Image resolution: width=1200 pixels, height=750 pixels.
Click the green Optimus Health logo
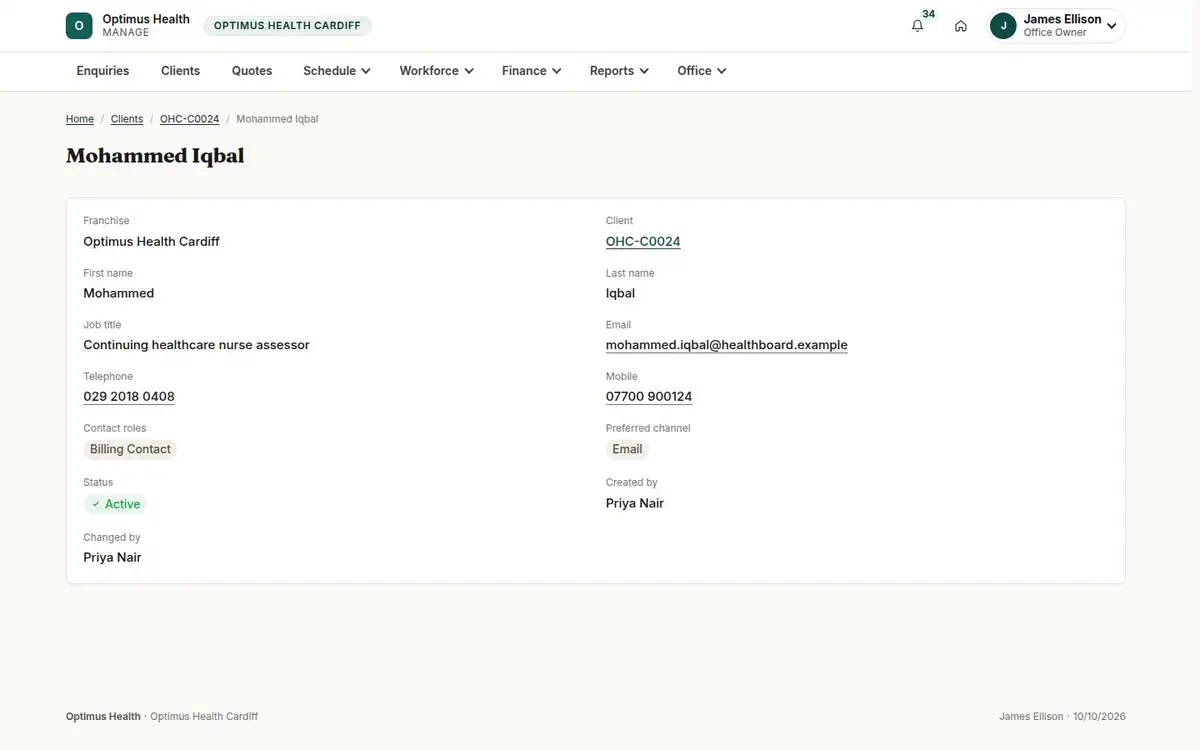coord(79,26)
